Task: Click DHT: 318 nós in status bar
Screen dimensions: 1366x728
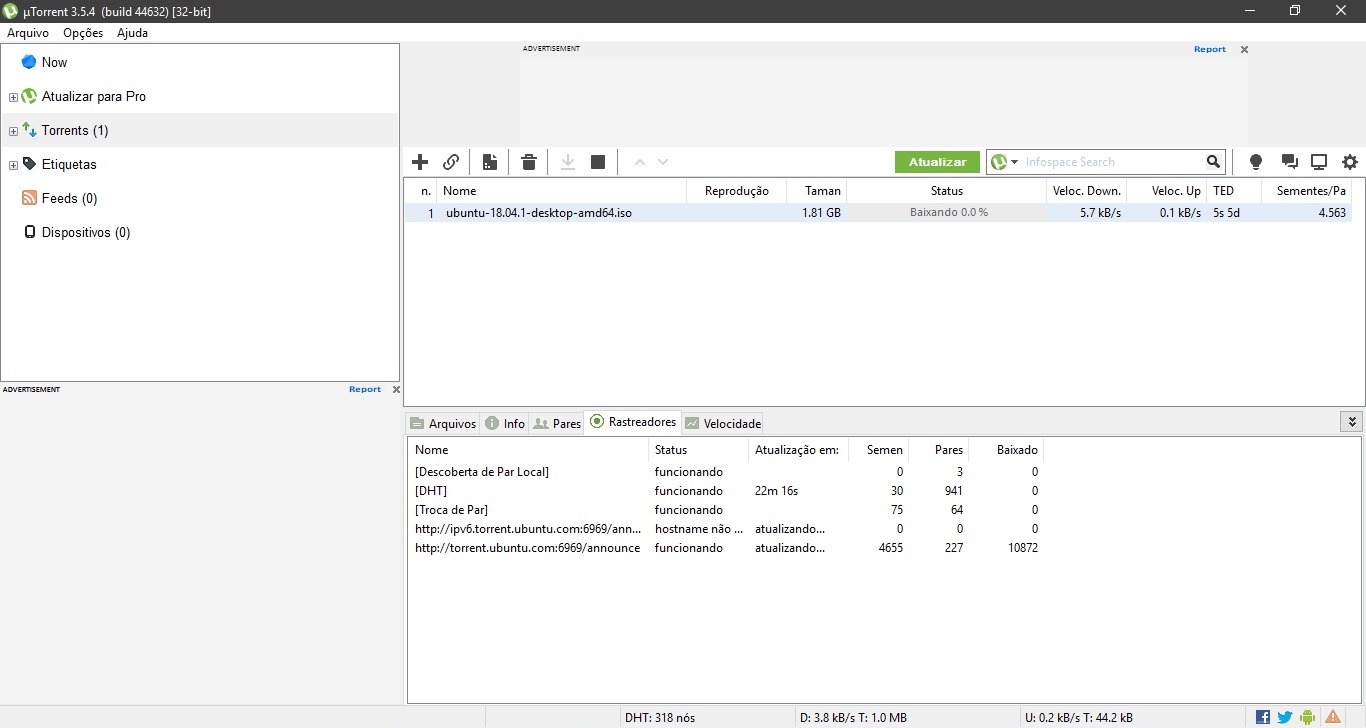Action: point(660,717)
